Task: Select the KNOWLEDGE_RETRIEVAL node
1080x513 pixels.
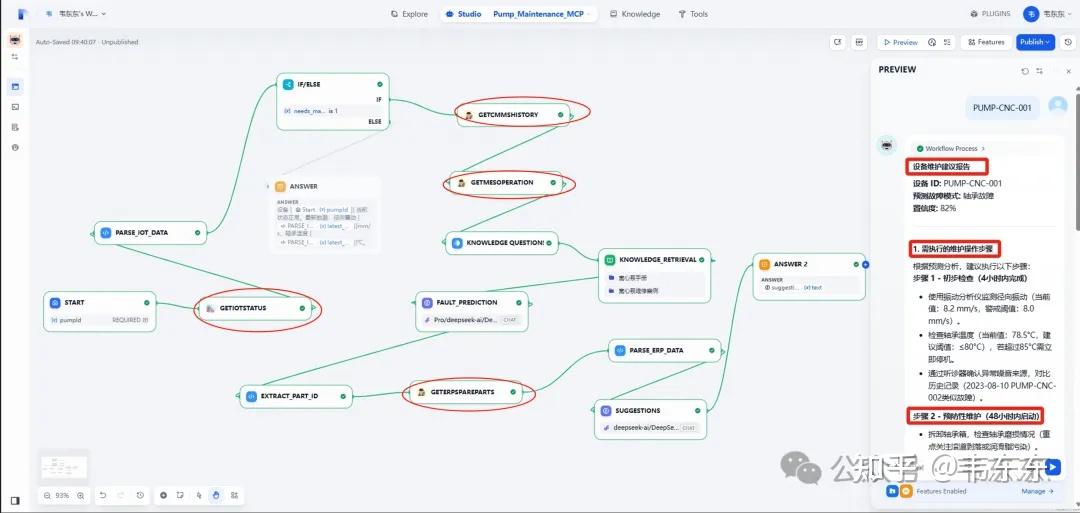Action: click(654, 275)
